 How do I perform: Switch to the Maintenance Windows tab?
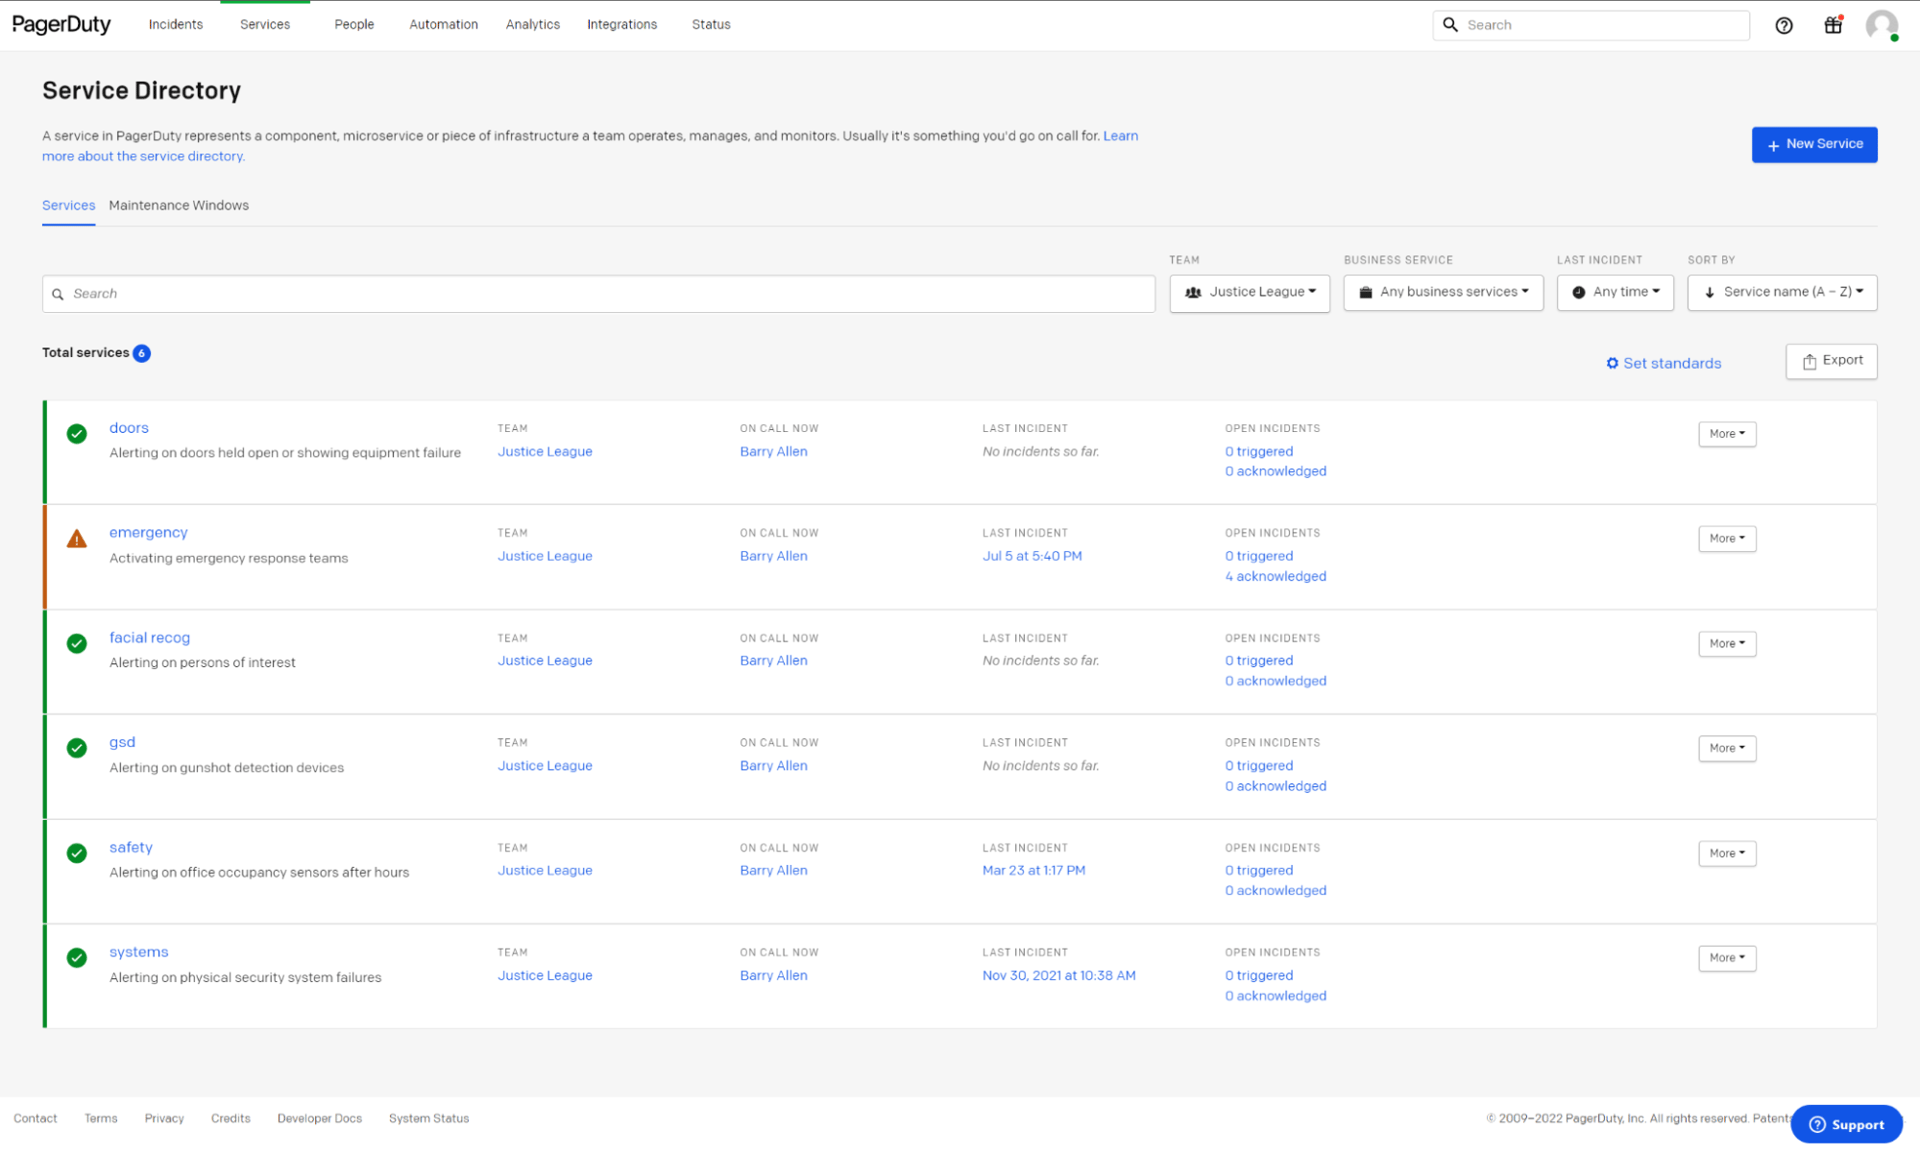pos(179,205)
